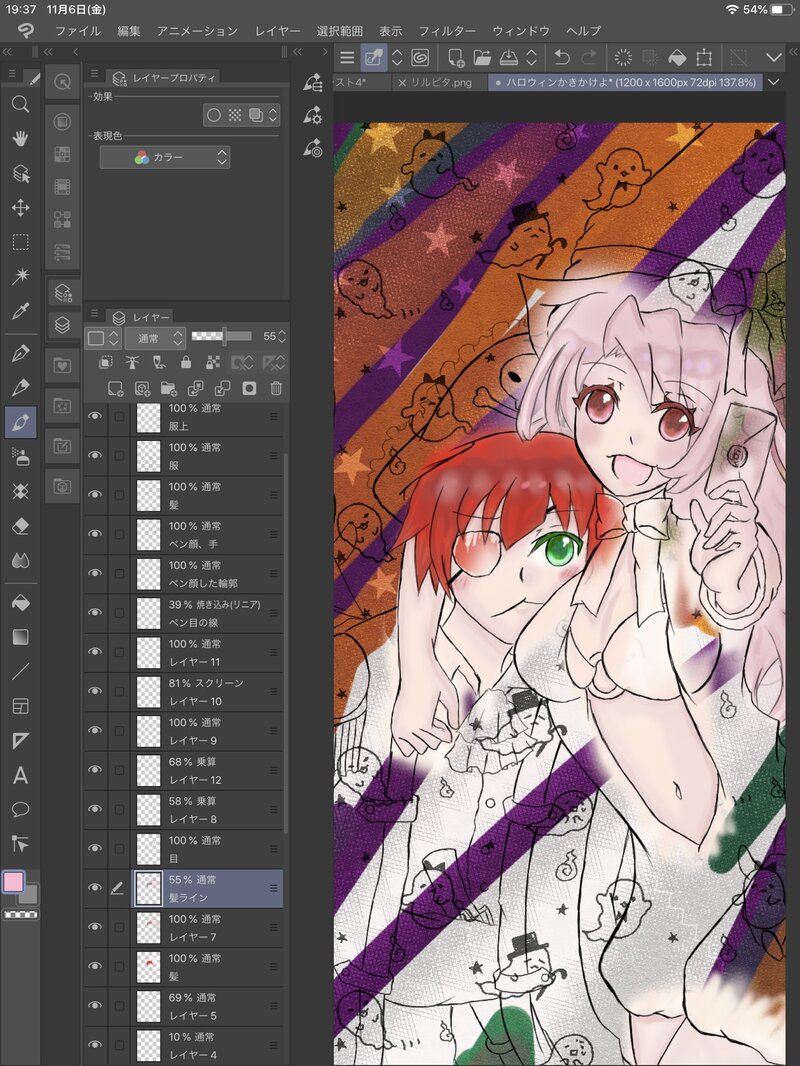The height and width of the screenshot is (1066, 800).
Task: Hide the ペン目の線 layer
Action: tap(95, 613)
